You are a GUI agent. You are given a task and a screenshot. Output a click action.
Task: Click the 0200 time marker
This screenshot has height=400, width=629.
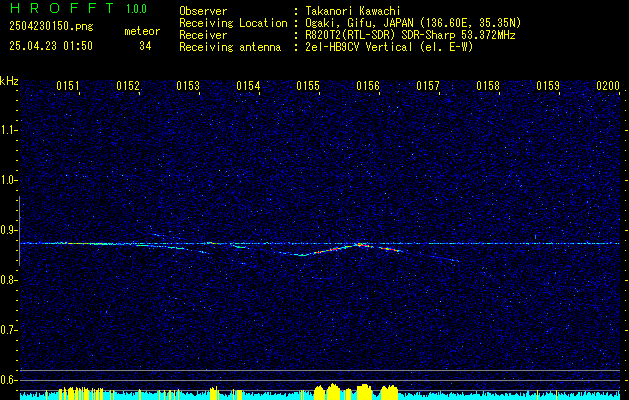[608, 86]
